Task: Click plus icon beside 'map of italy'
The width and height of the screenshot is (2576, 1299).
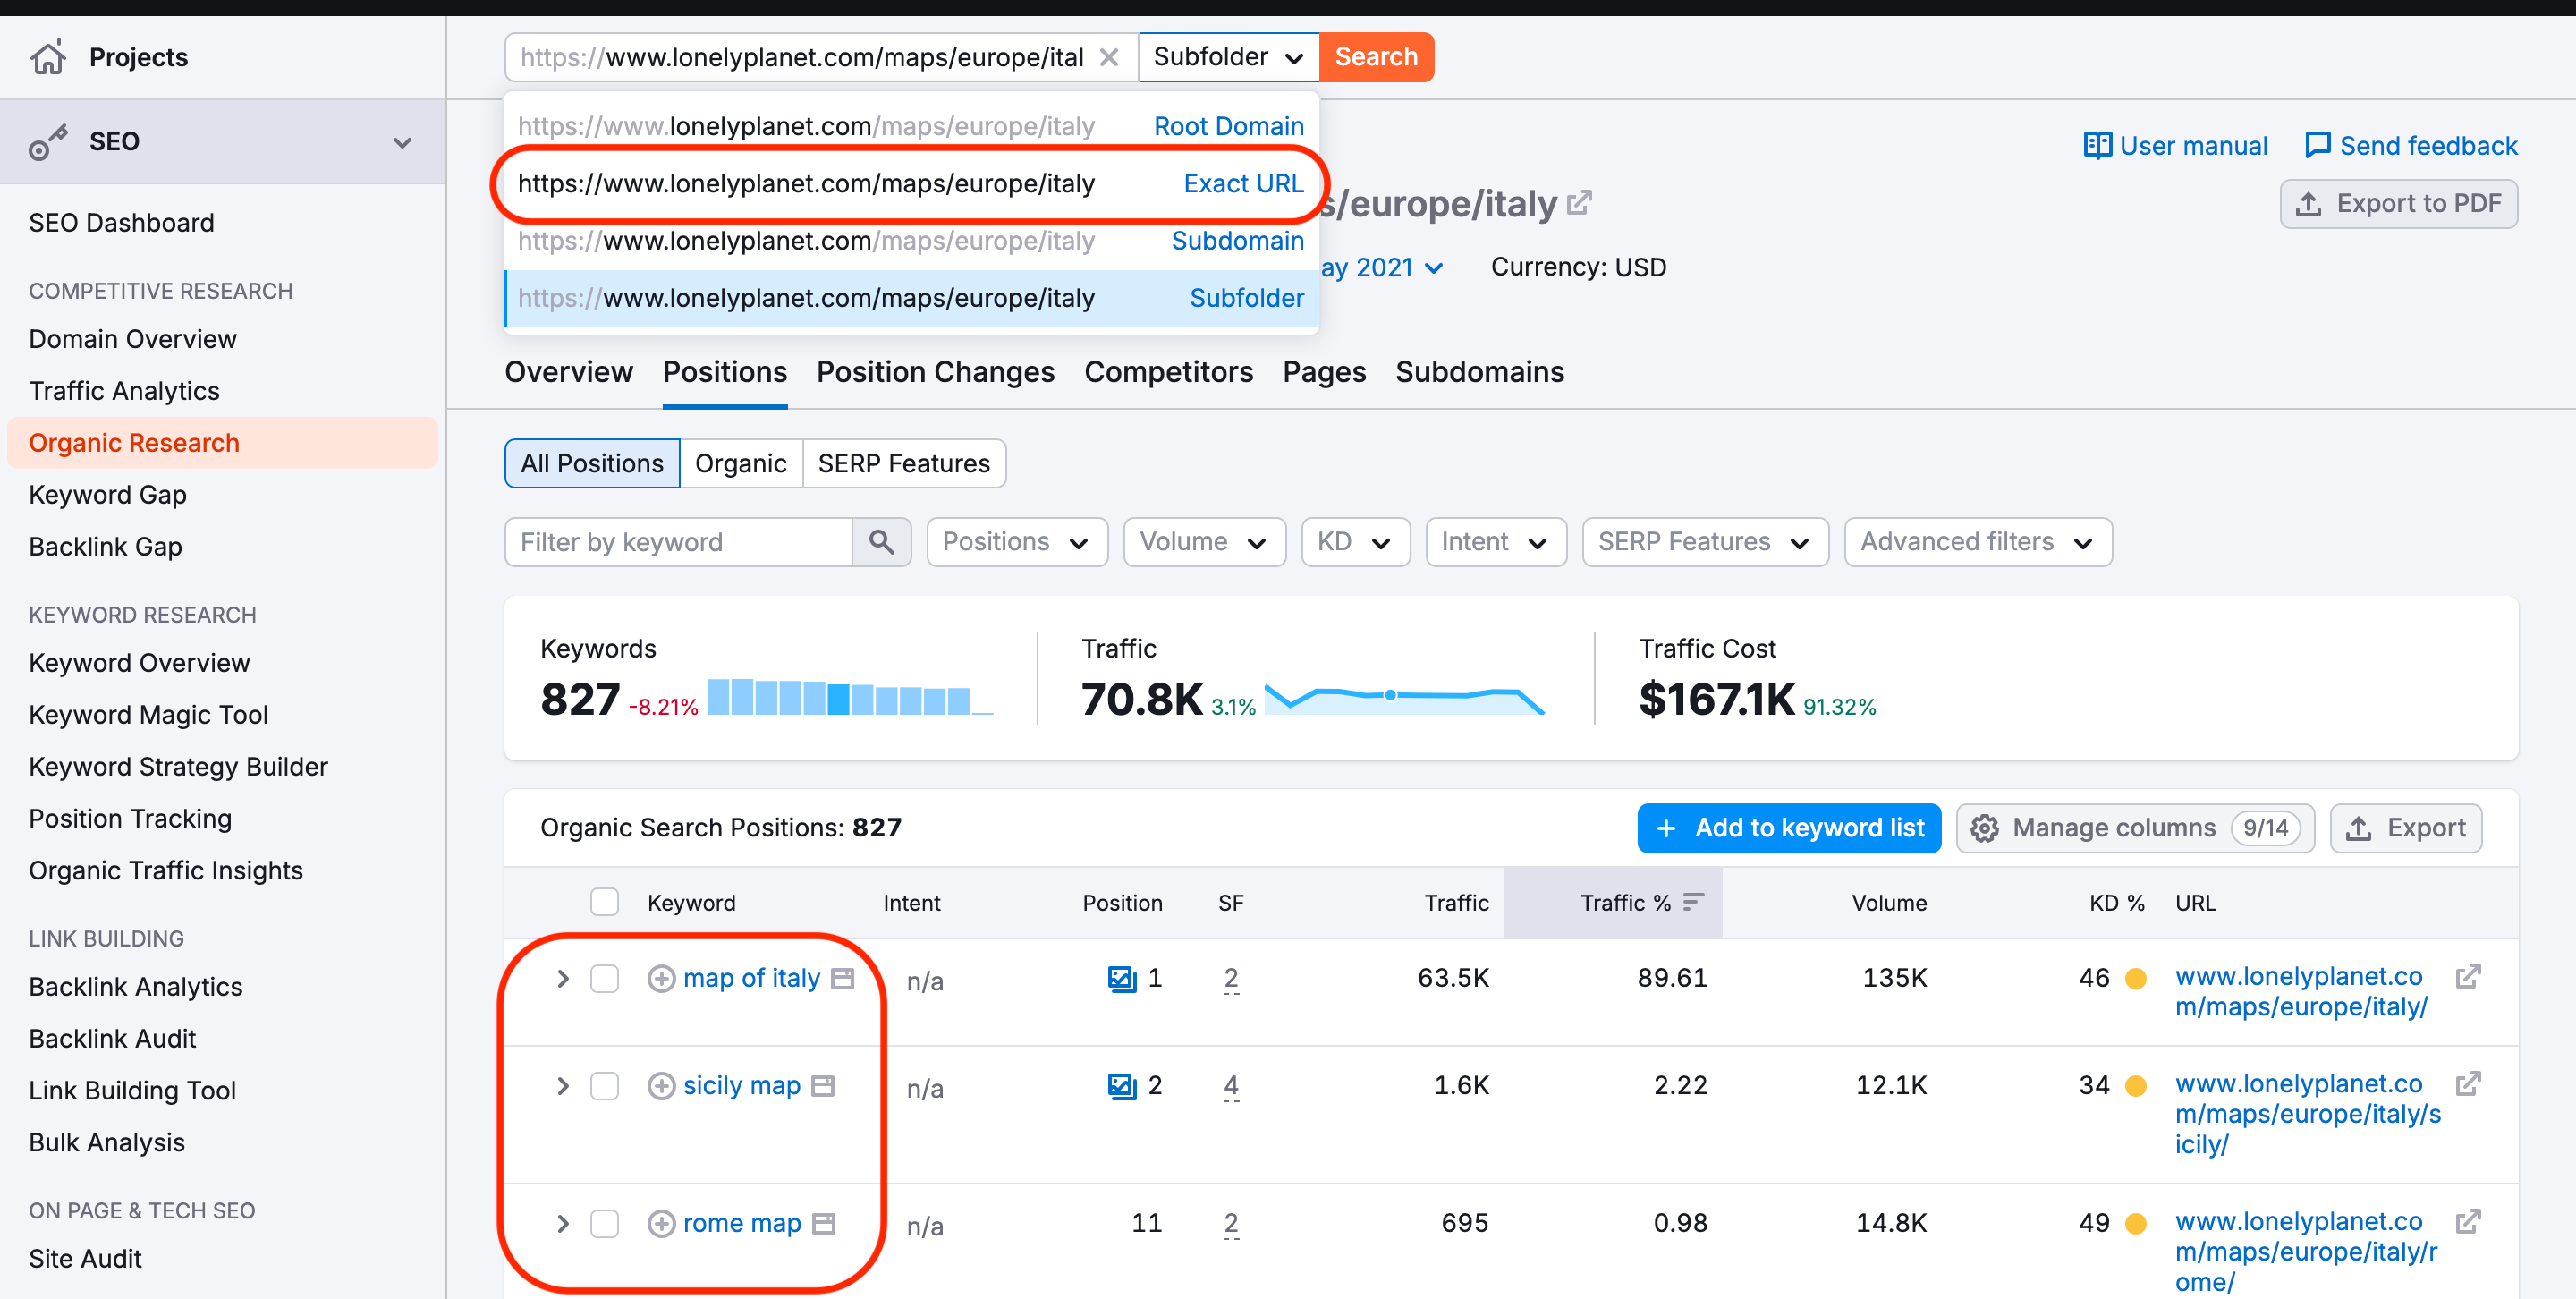Action: (661, 978)
